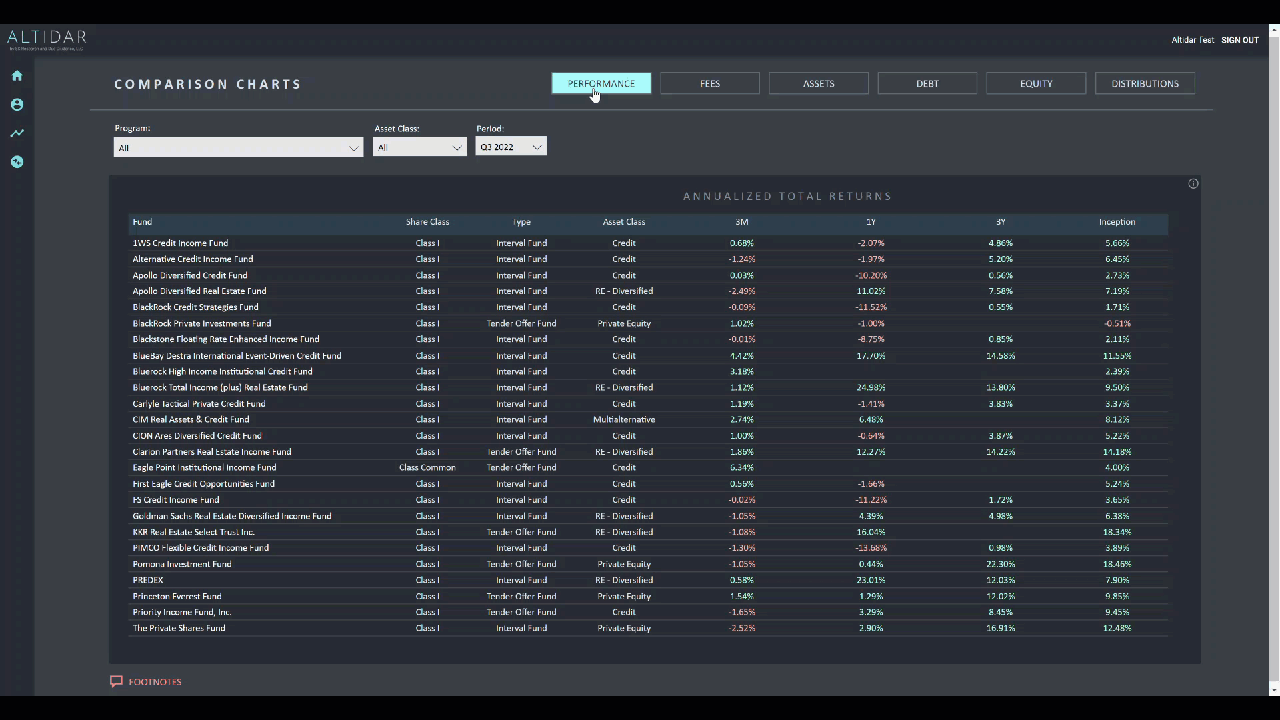Select the 1WS Credit Income Fund row
The width and height of the screenshot is (1280, 720).
pos(649,243)
